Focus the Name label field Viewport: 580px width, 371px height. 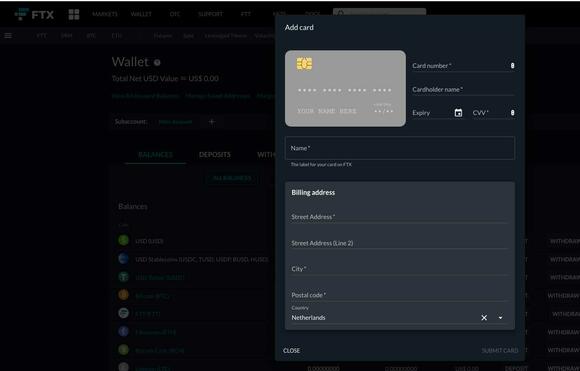(400, 148)
